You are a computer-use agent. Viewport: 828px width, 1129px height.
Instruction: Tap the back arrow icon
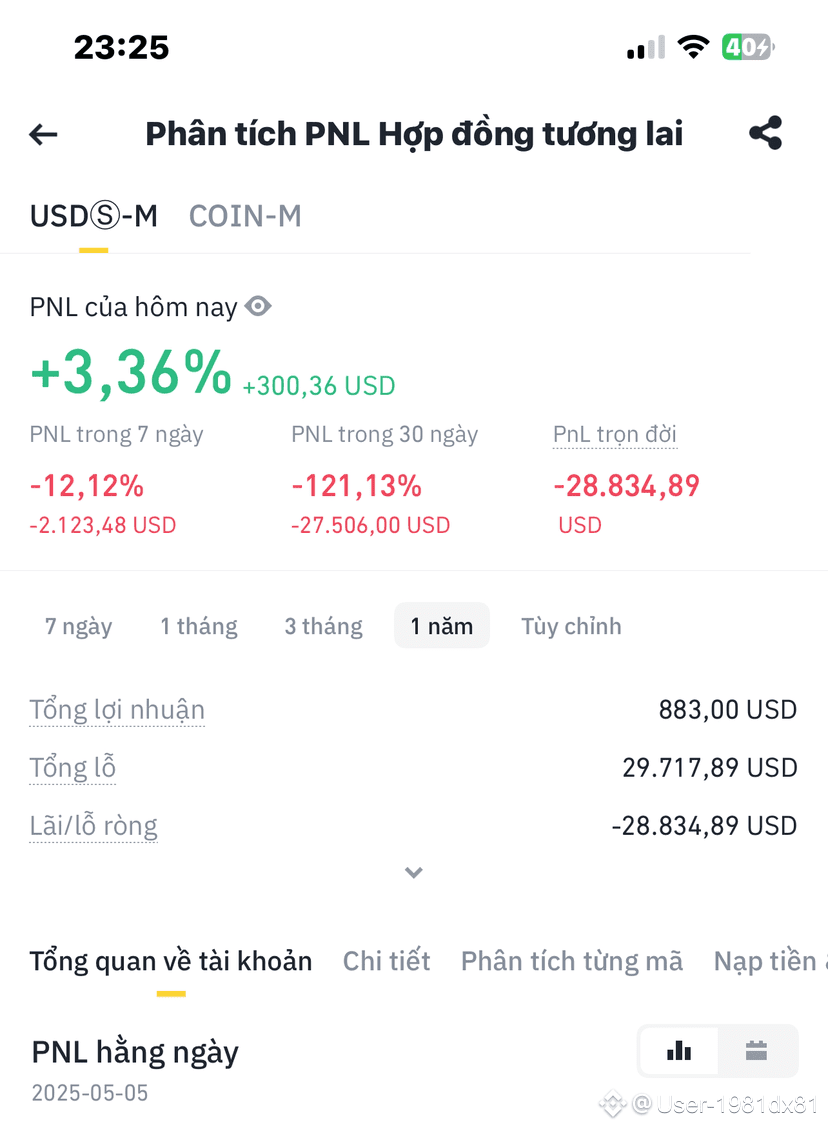pyautogui.click(x=43, y=134)
